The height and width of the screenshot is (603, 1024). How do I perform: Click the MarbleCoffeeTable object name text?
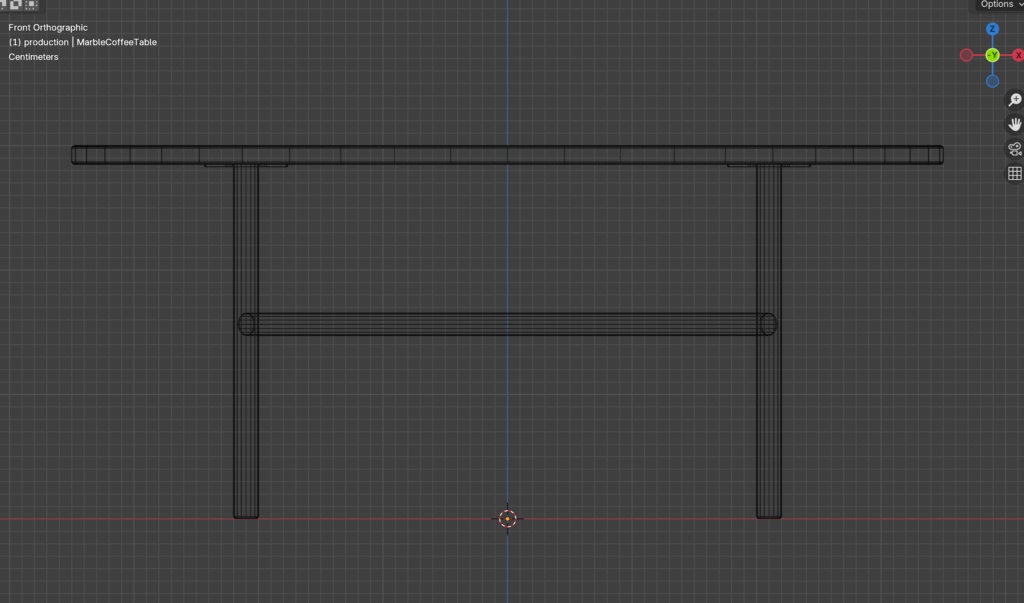pos(116,42)
